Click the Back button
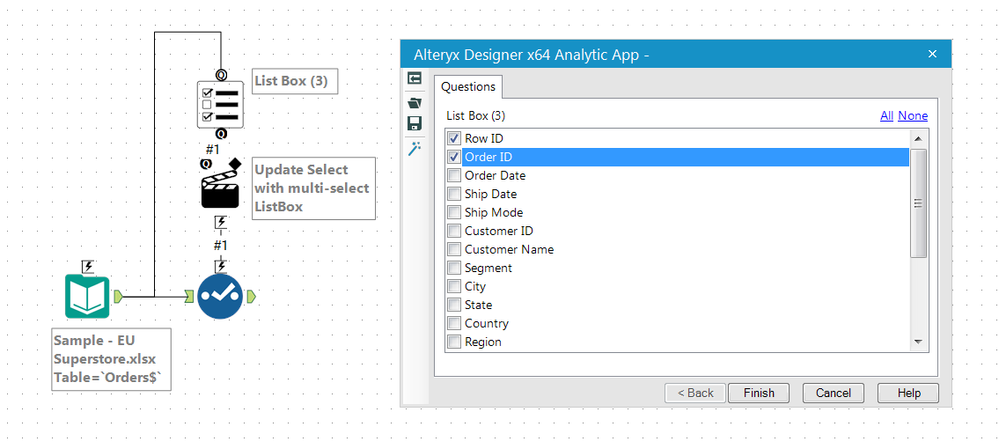 click(695, 393)
